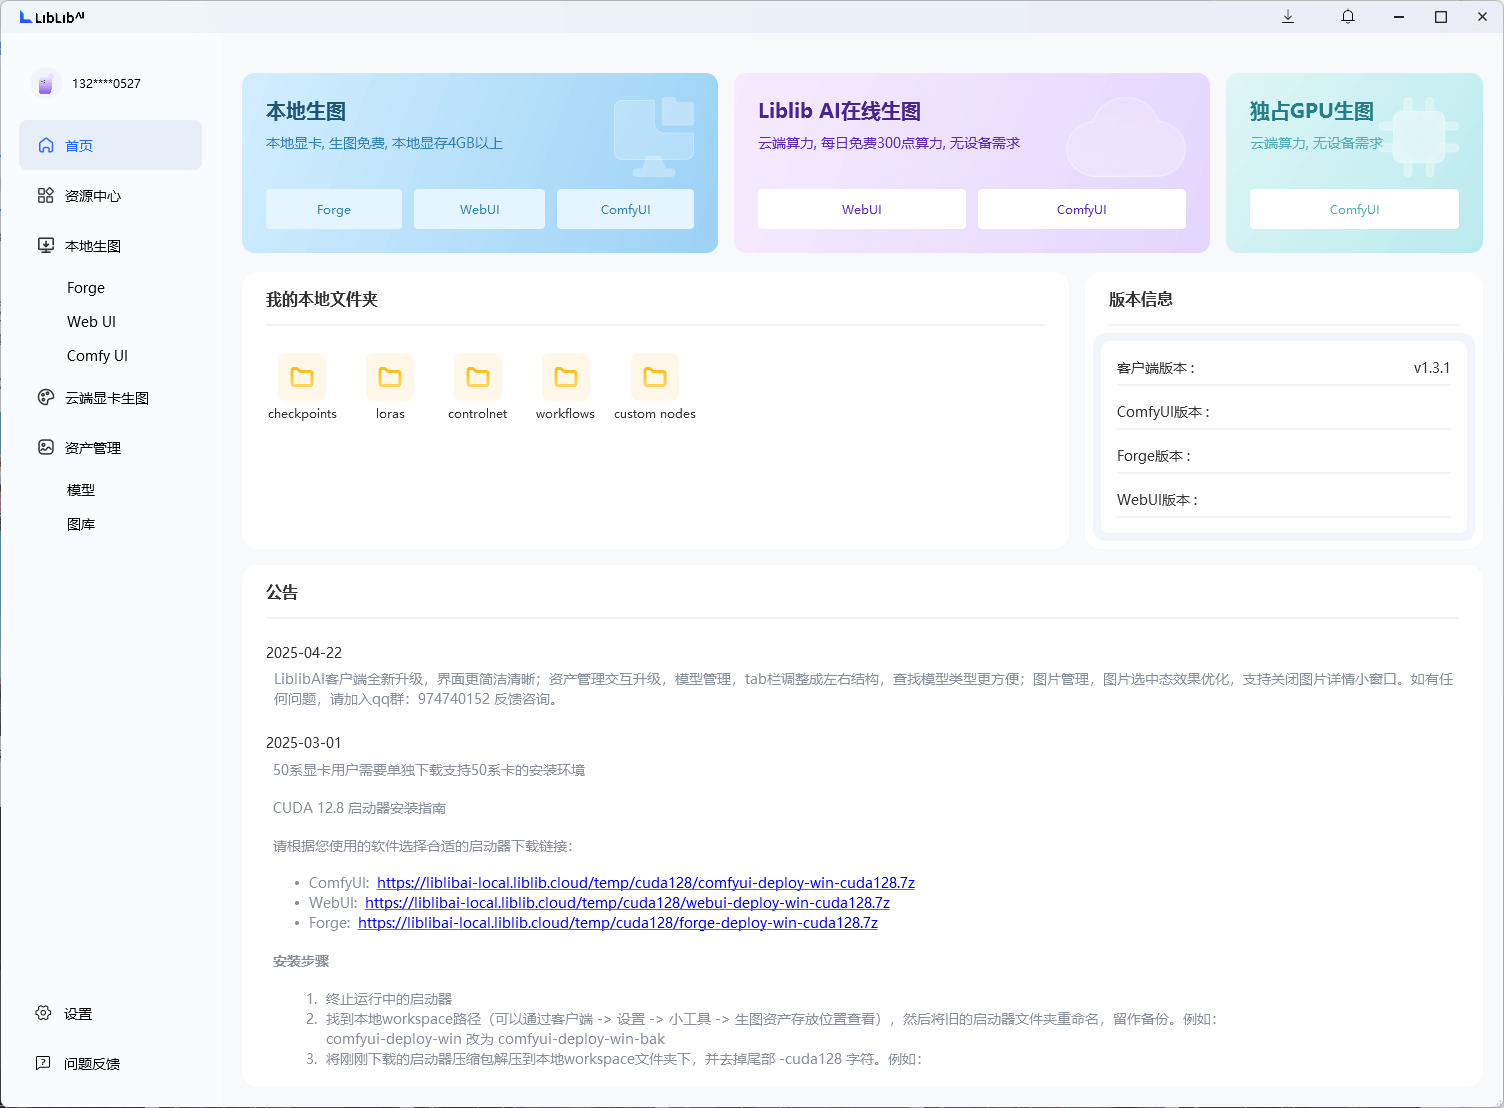Open 设置 in the sidebar
Screen dimensions: 1504x1108
pyautogui.click(x=78, y=1013)
